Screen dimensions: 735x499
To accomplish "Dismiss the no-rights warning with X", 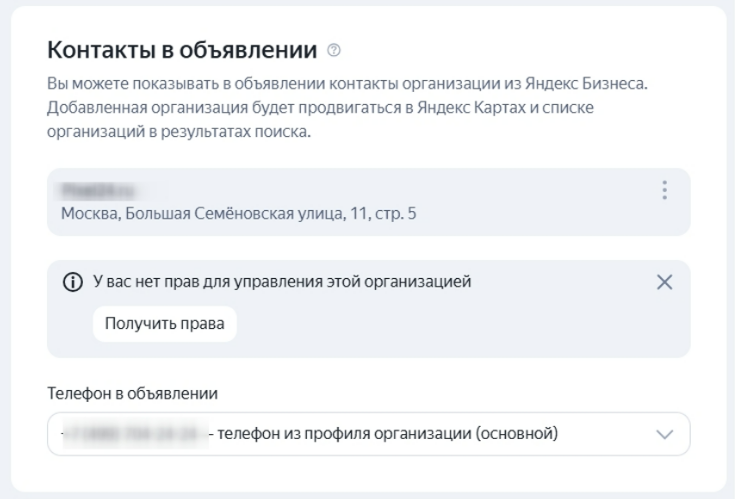I will (664, 282).
